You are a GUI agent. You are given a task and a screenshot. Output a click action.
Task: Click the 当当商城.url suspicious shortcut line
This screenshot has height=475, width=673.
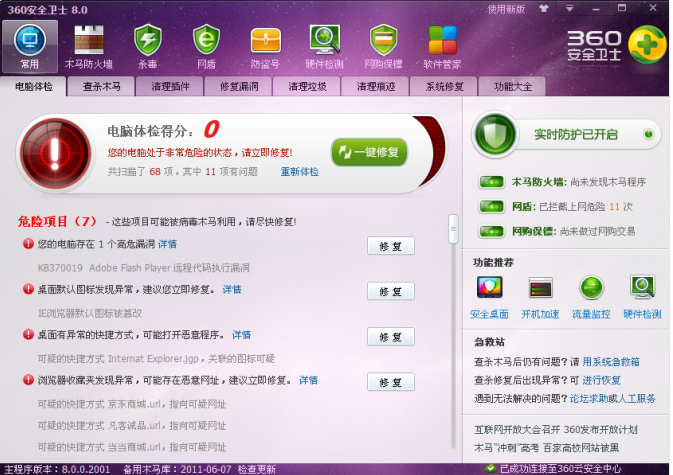click(x=132, y=447)
